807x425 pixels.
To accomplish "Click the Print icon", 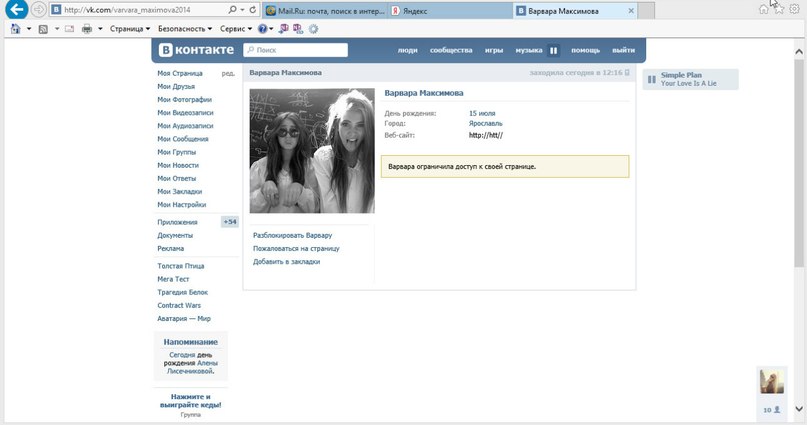I will [x=87, y=29].
